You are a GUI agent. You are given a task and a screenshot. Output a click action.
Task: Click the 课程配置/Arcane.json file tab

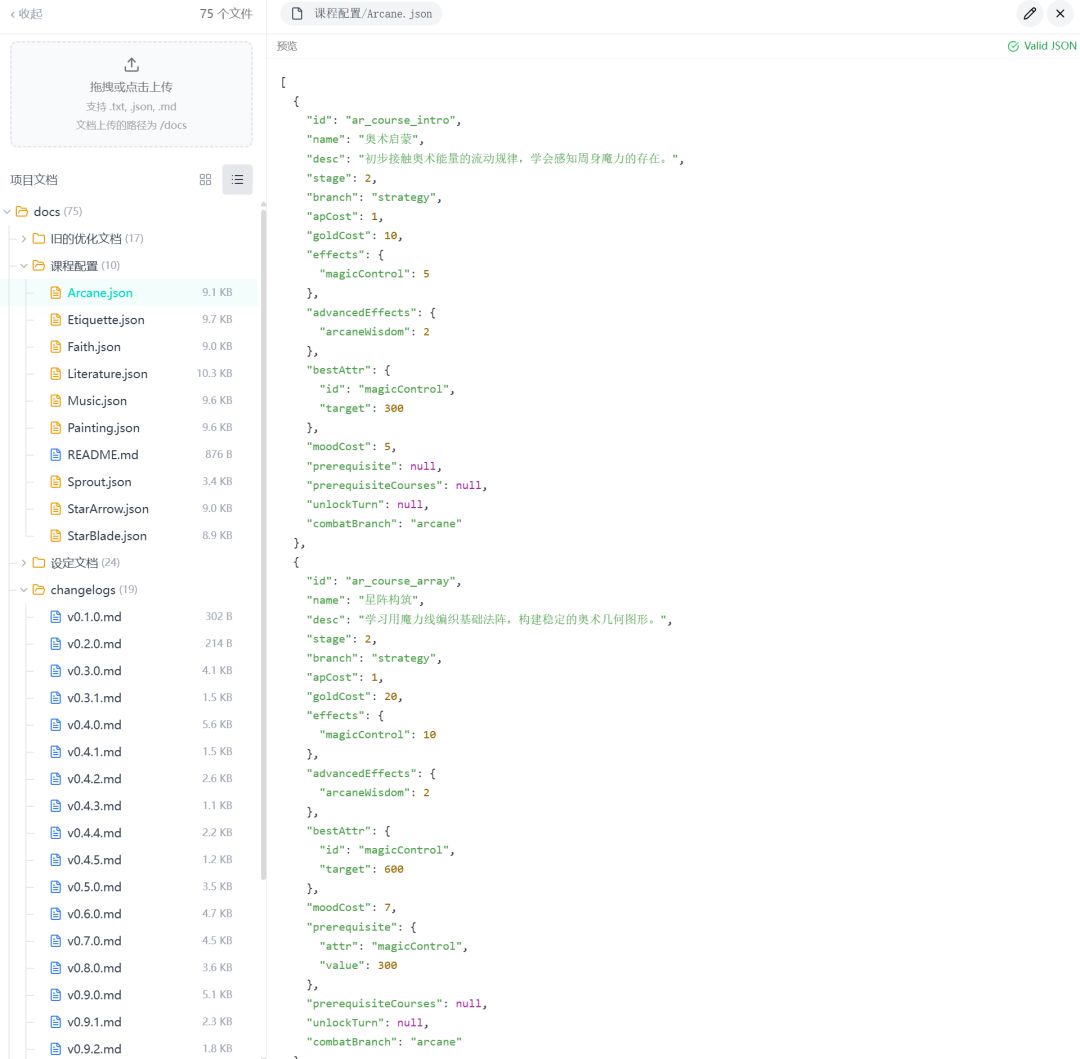[361, 14]
